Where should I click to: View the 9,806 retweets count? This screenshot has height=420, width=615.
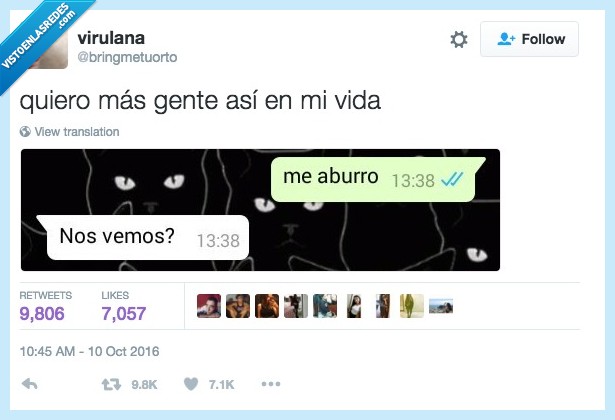42,313
